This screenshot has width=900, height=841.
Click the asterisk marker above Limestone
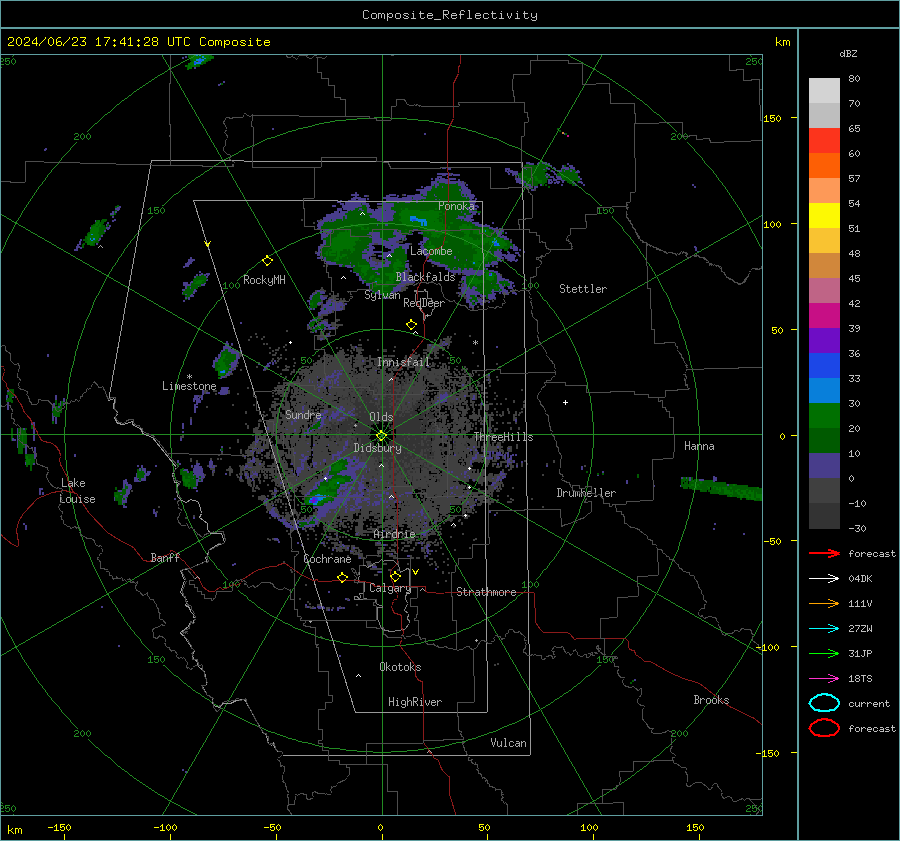tap(189, 377)
